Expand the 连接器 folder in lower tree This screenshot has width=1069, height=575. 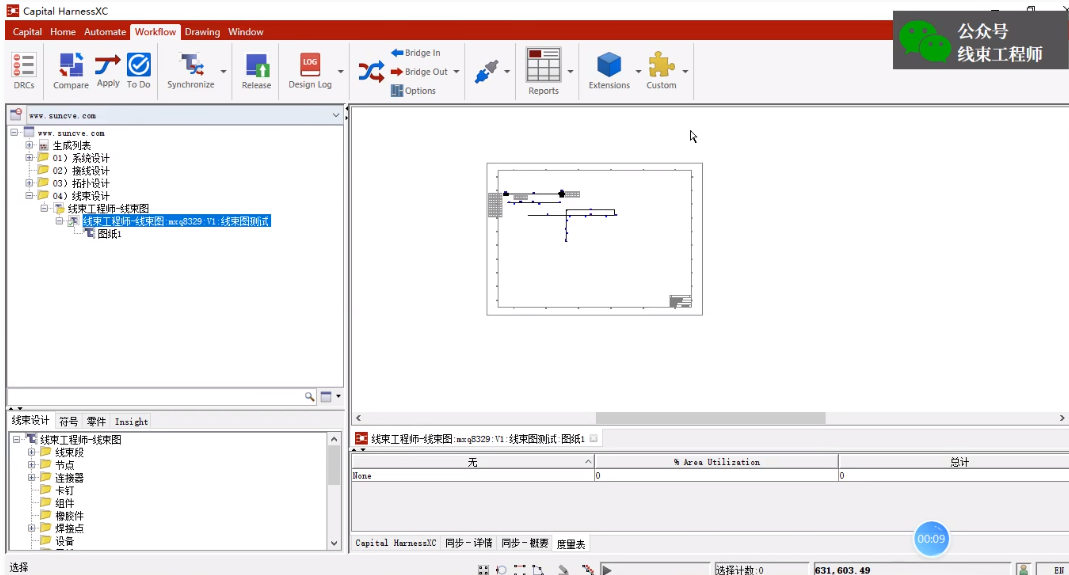pos(31,477)
